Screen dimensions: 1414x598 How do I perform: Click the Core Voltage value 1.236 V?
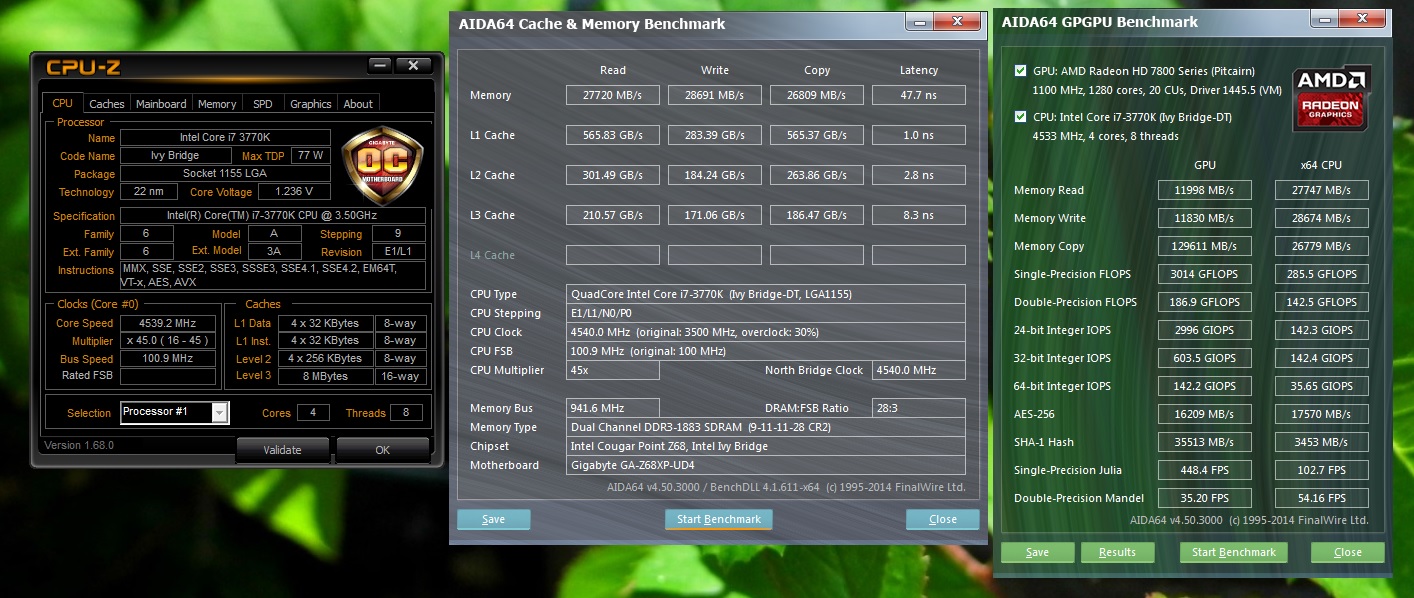[294, 192]
